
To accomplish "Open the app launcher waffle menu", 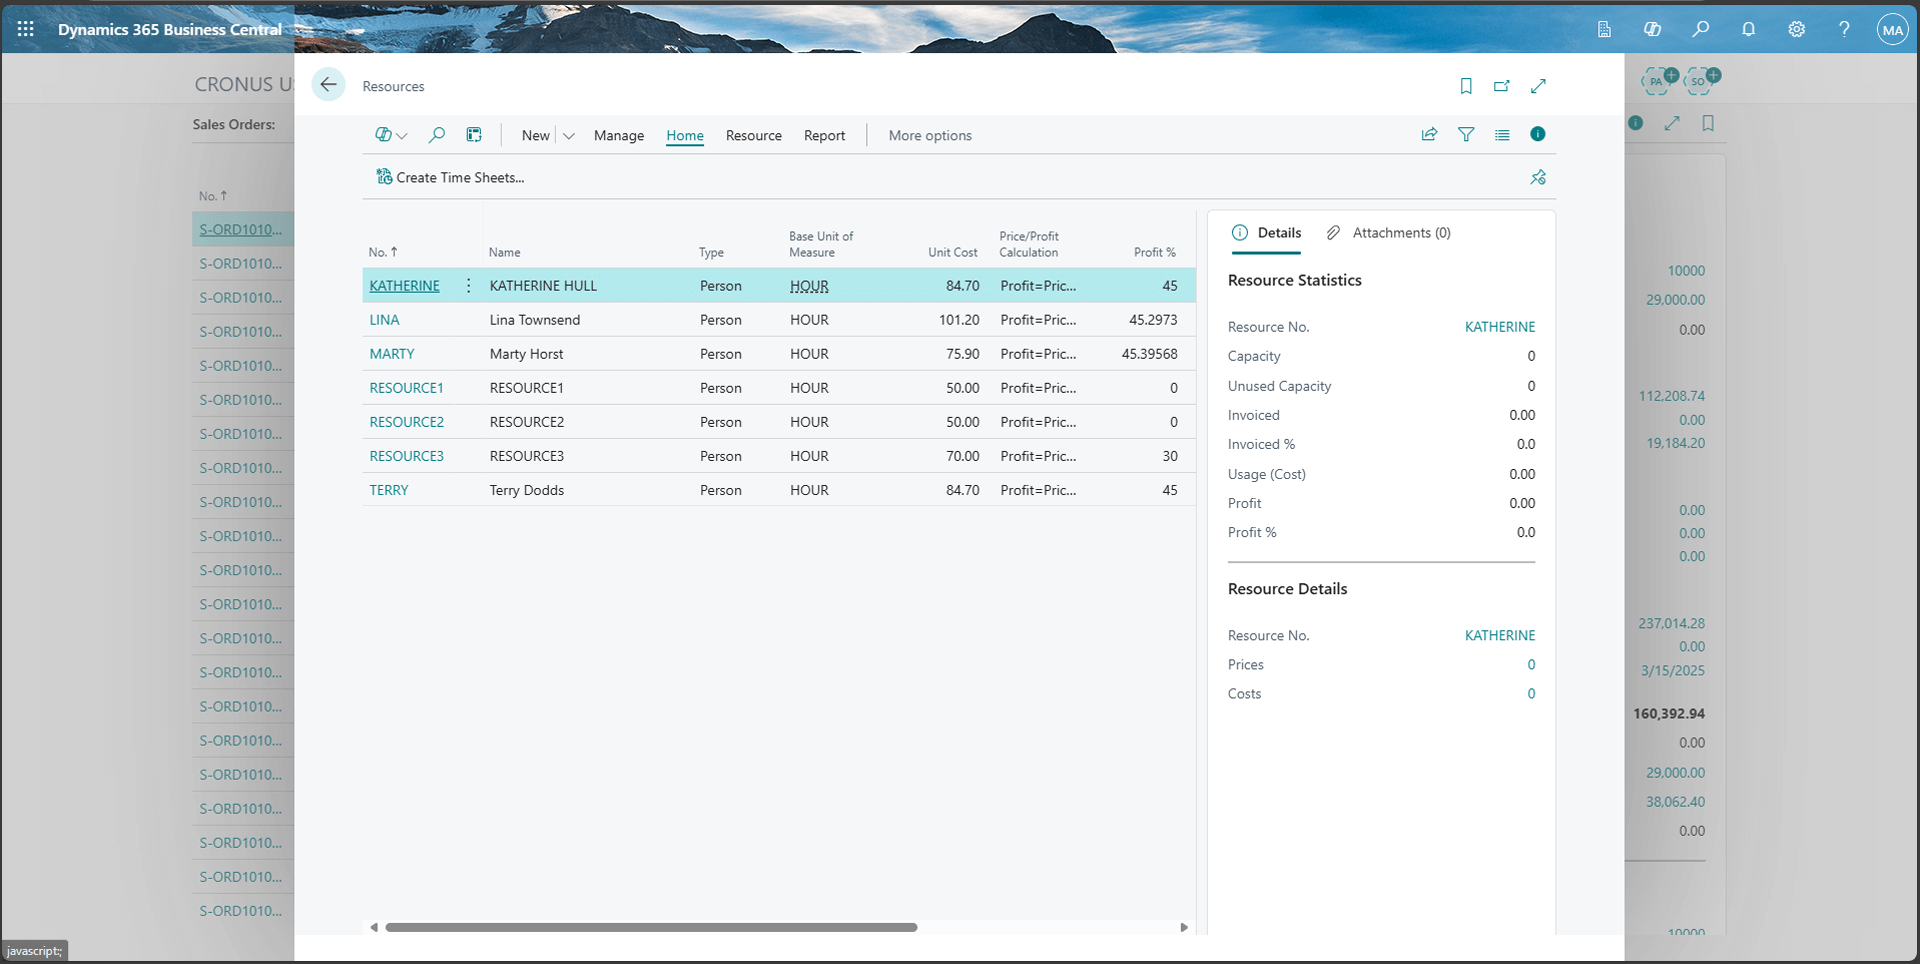I will point(25,28).
